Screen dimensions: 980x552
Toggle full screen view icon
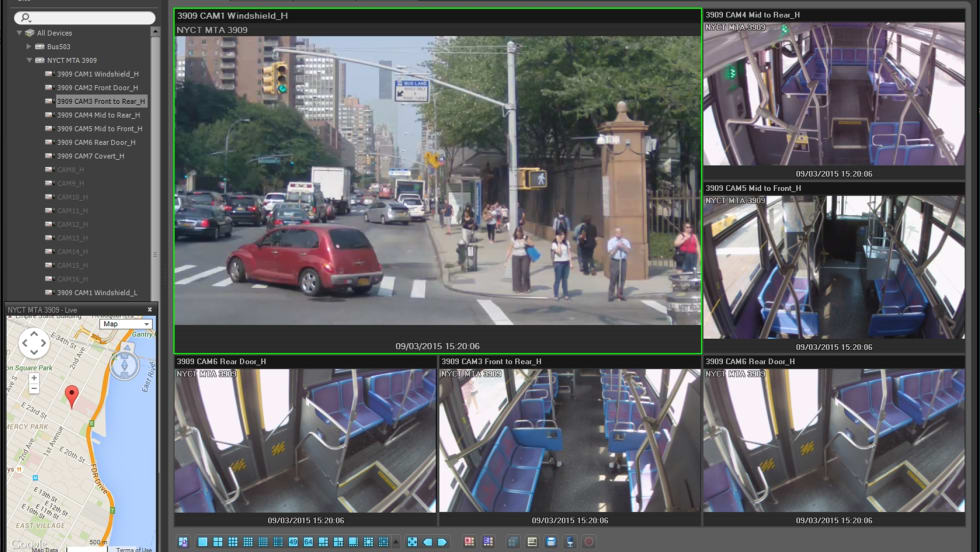point(412,542)
